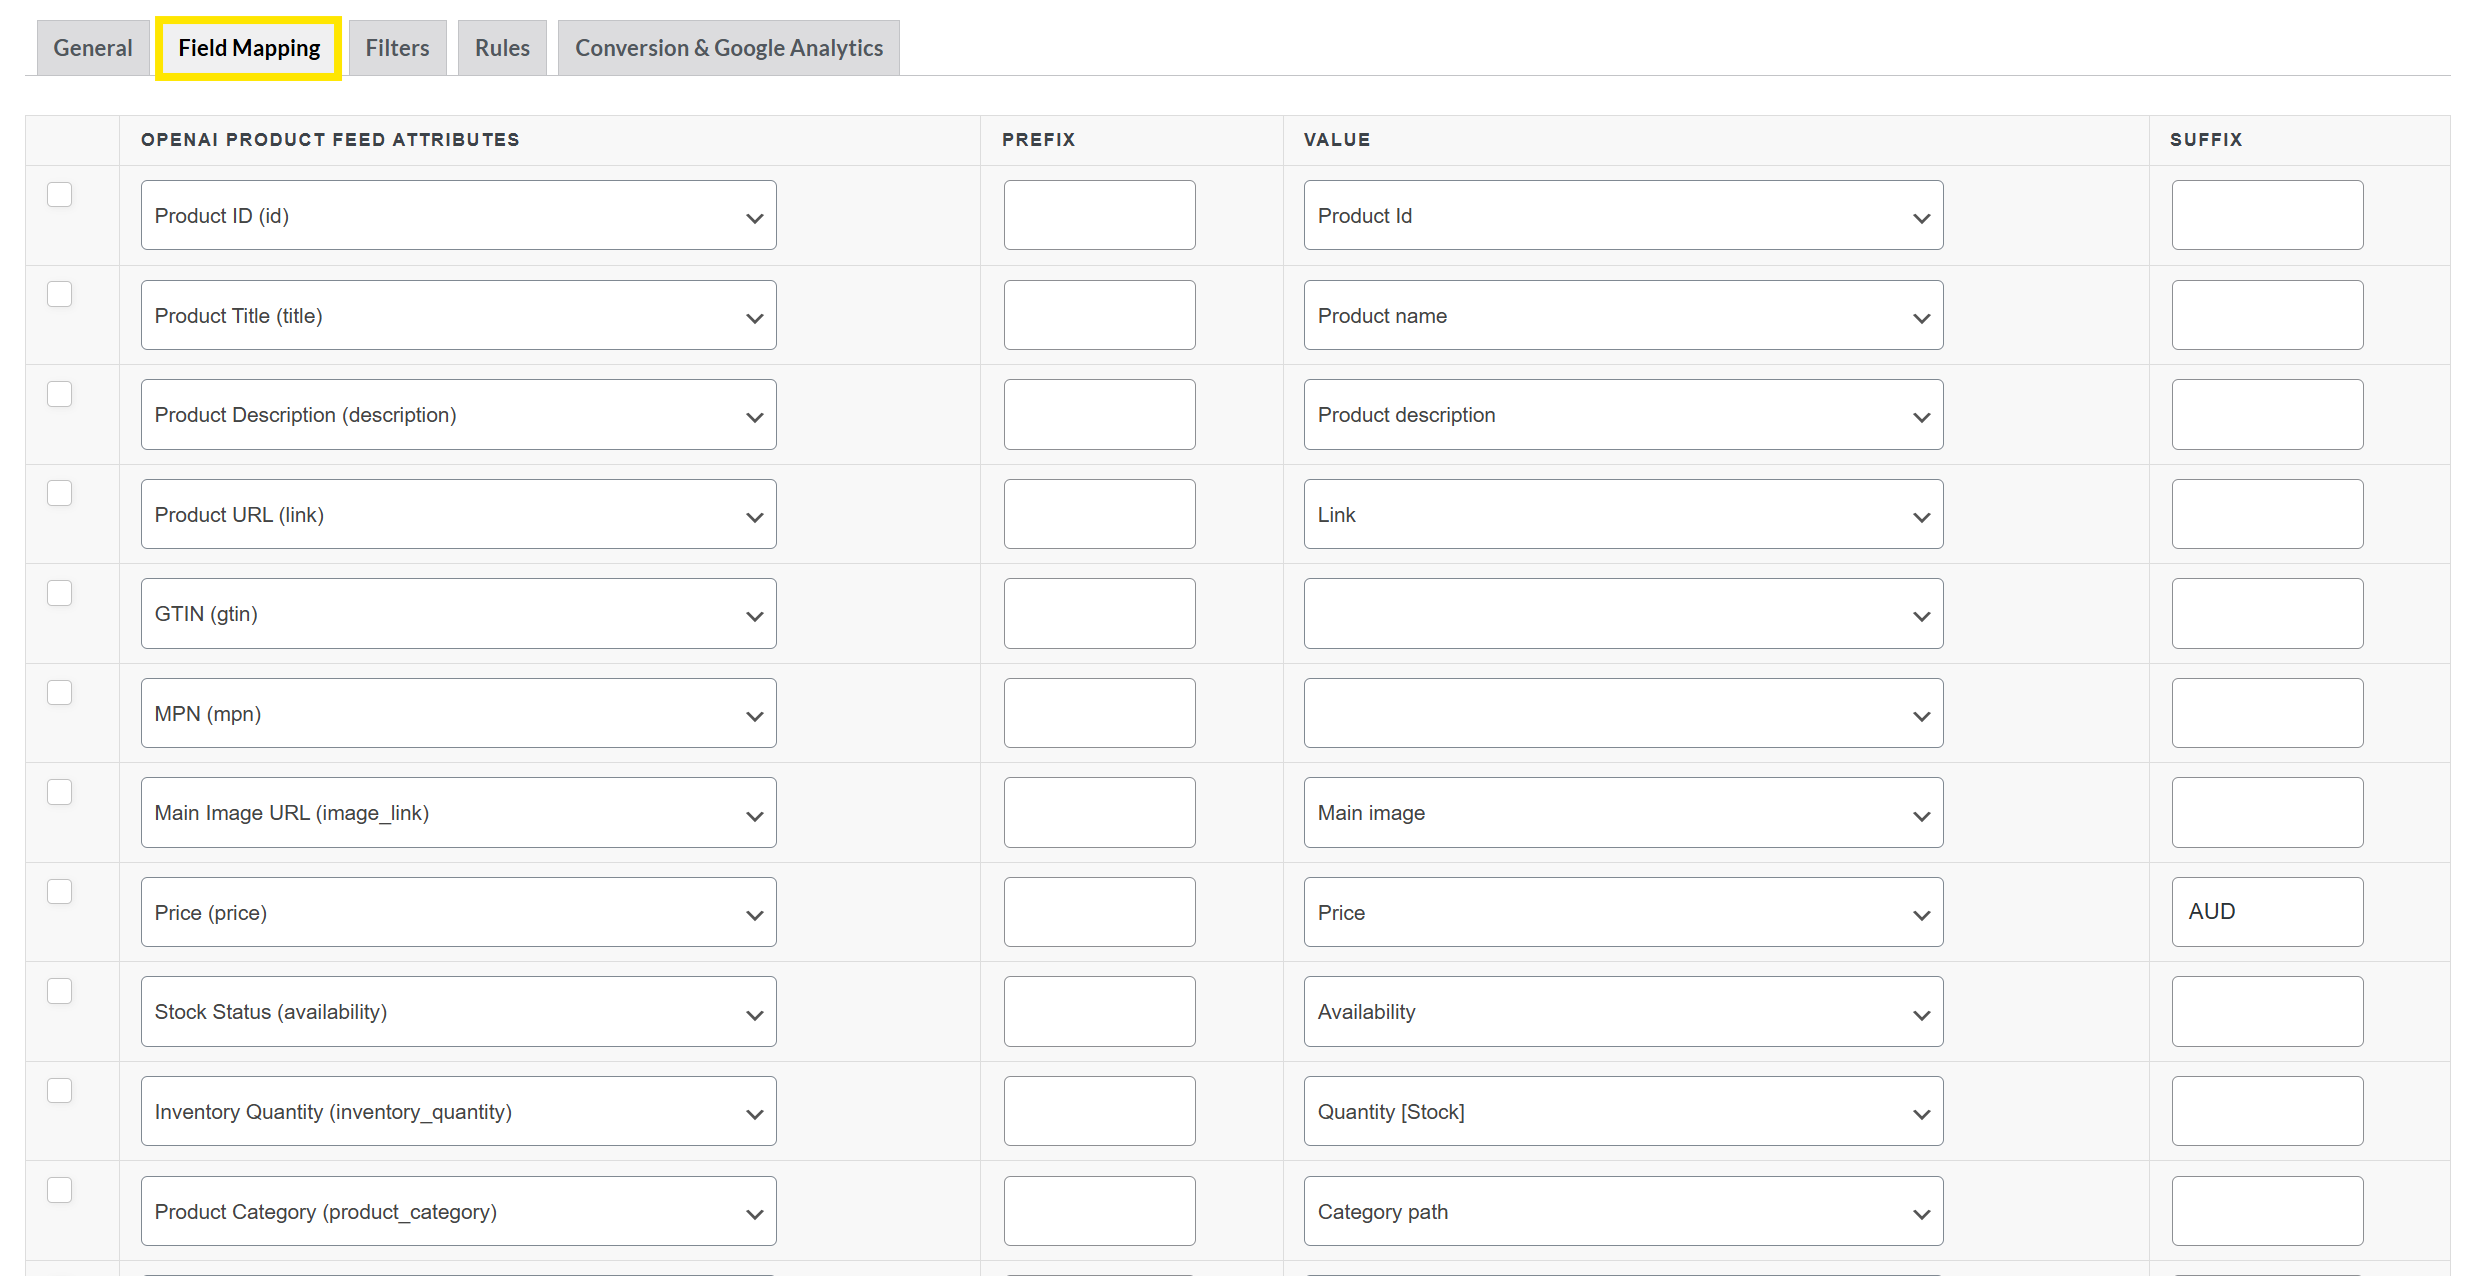Open the Main image value dropdown
Screen dimensions: 2466x1276
1622,813
